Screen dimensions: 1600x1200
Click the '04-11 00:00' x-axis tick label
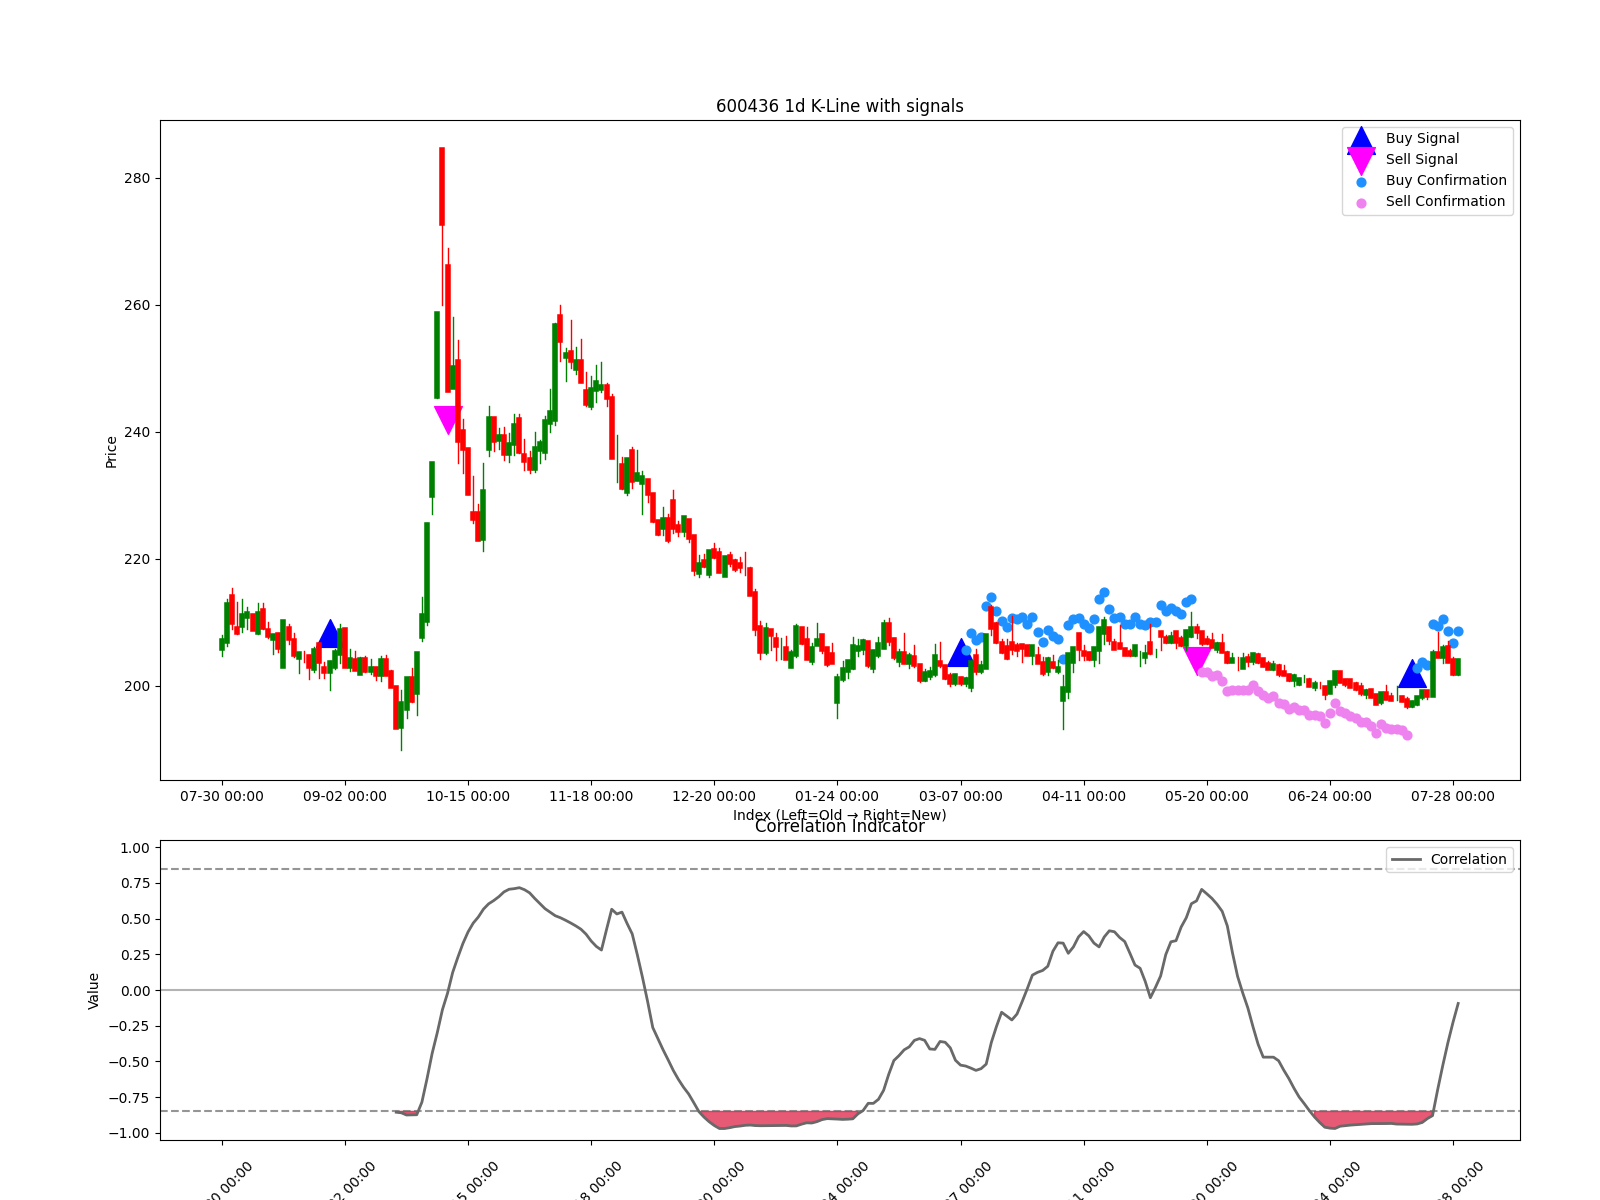pyautogui.click(x=1084, y=796)
